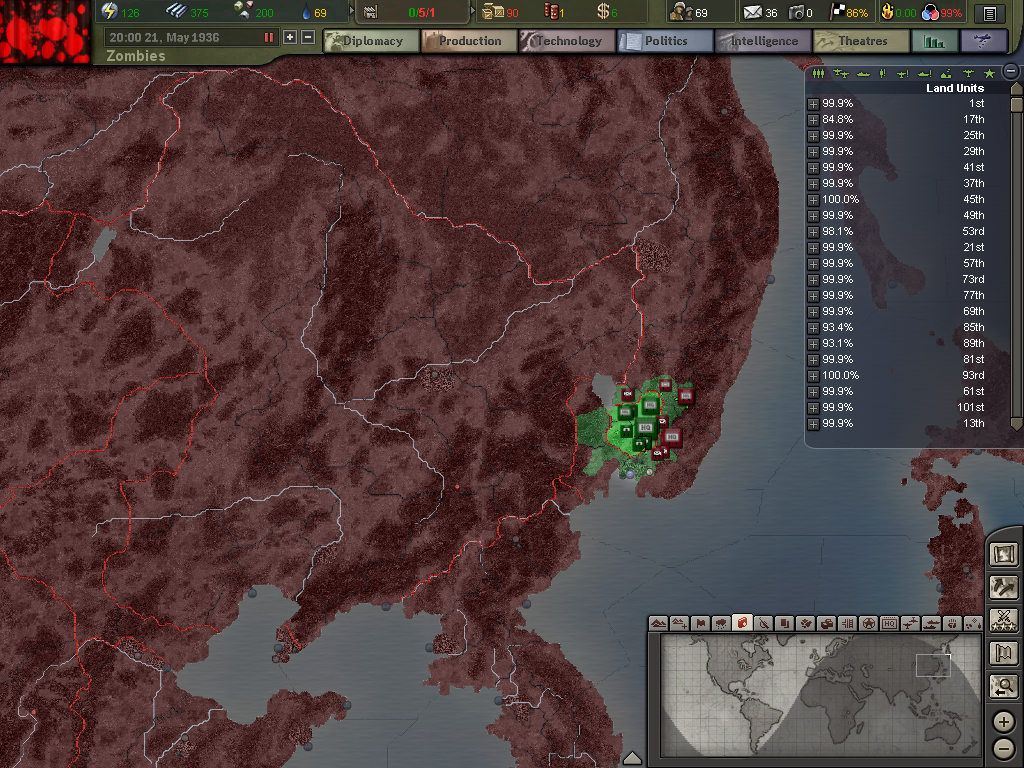This screenshot has width=1024, height=768.
Task: Click the money dollar sign icon
Action: (603, 11)
